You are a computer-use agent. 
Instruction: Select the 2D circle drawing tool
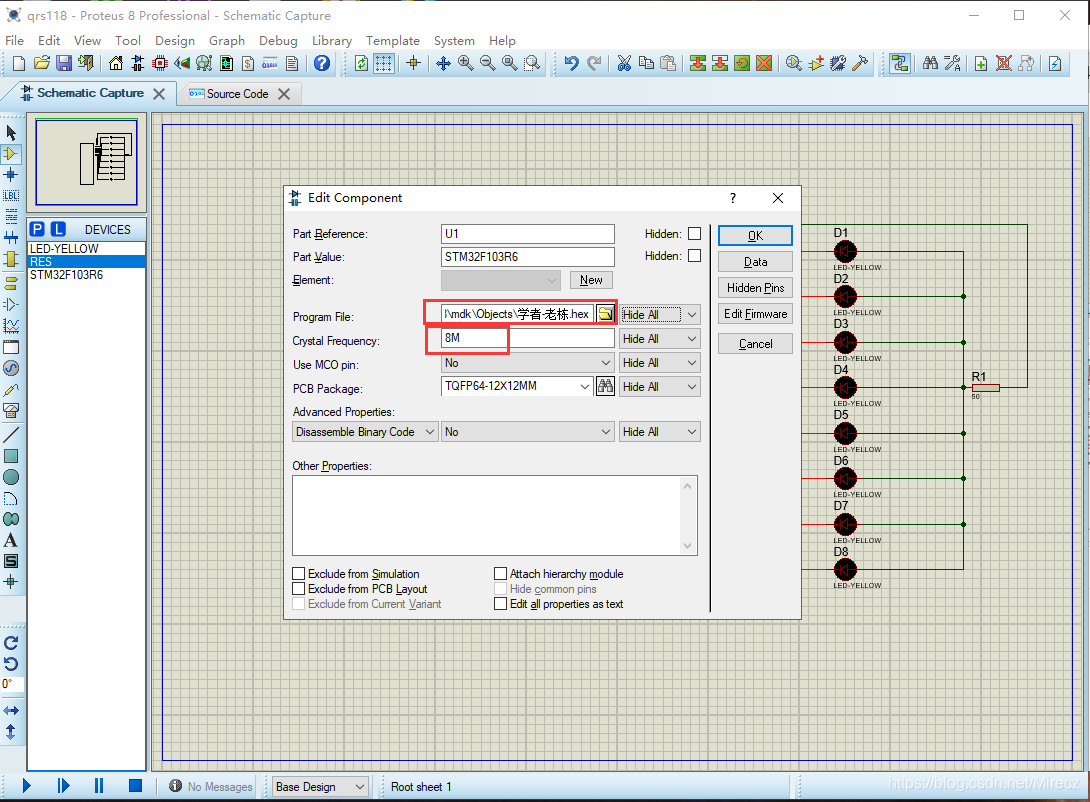coord(10,477)
